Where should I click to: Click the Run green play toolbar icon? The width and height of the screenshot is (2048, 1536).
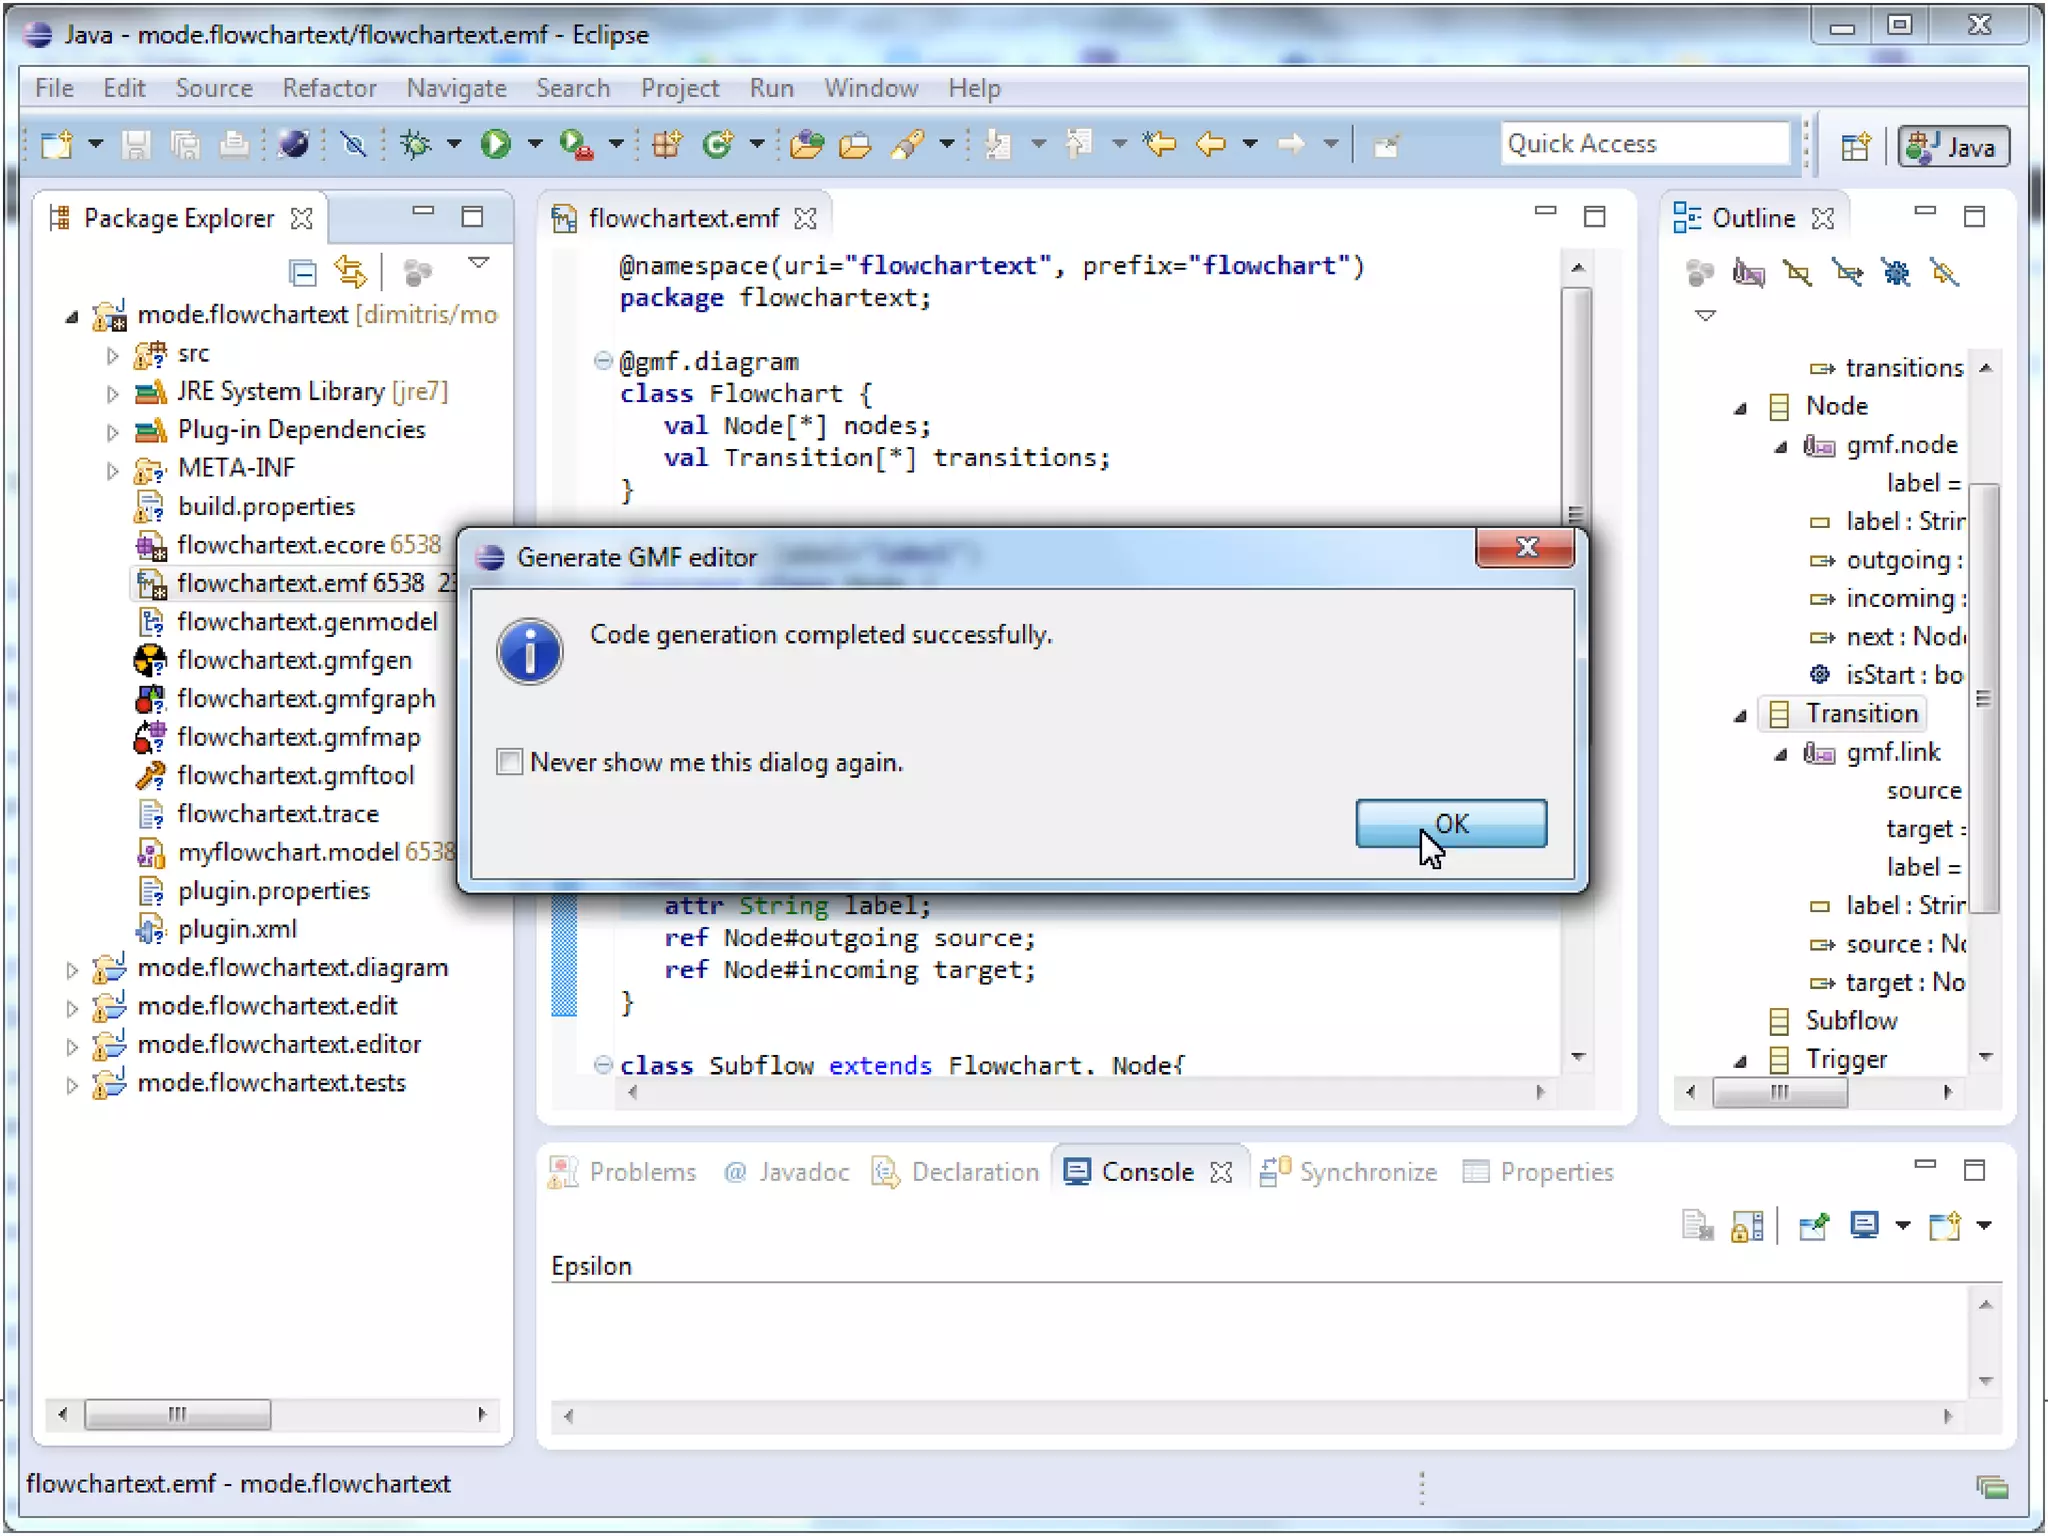coord(495,145)
